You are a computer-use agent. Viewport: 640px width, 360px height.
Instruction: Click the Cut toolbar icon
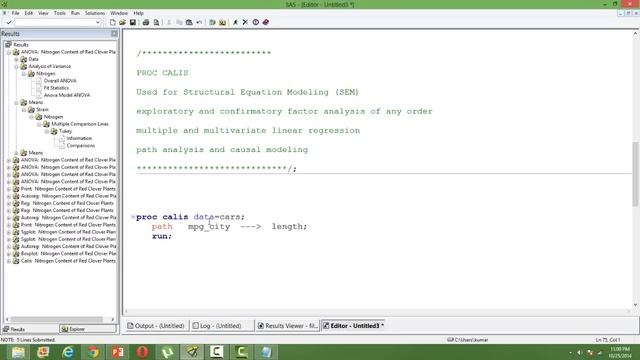tap(169, 22)
